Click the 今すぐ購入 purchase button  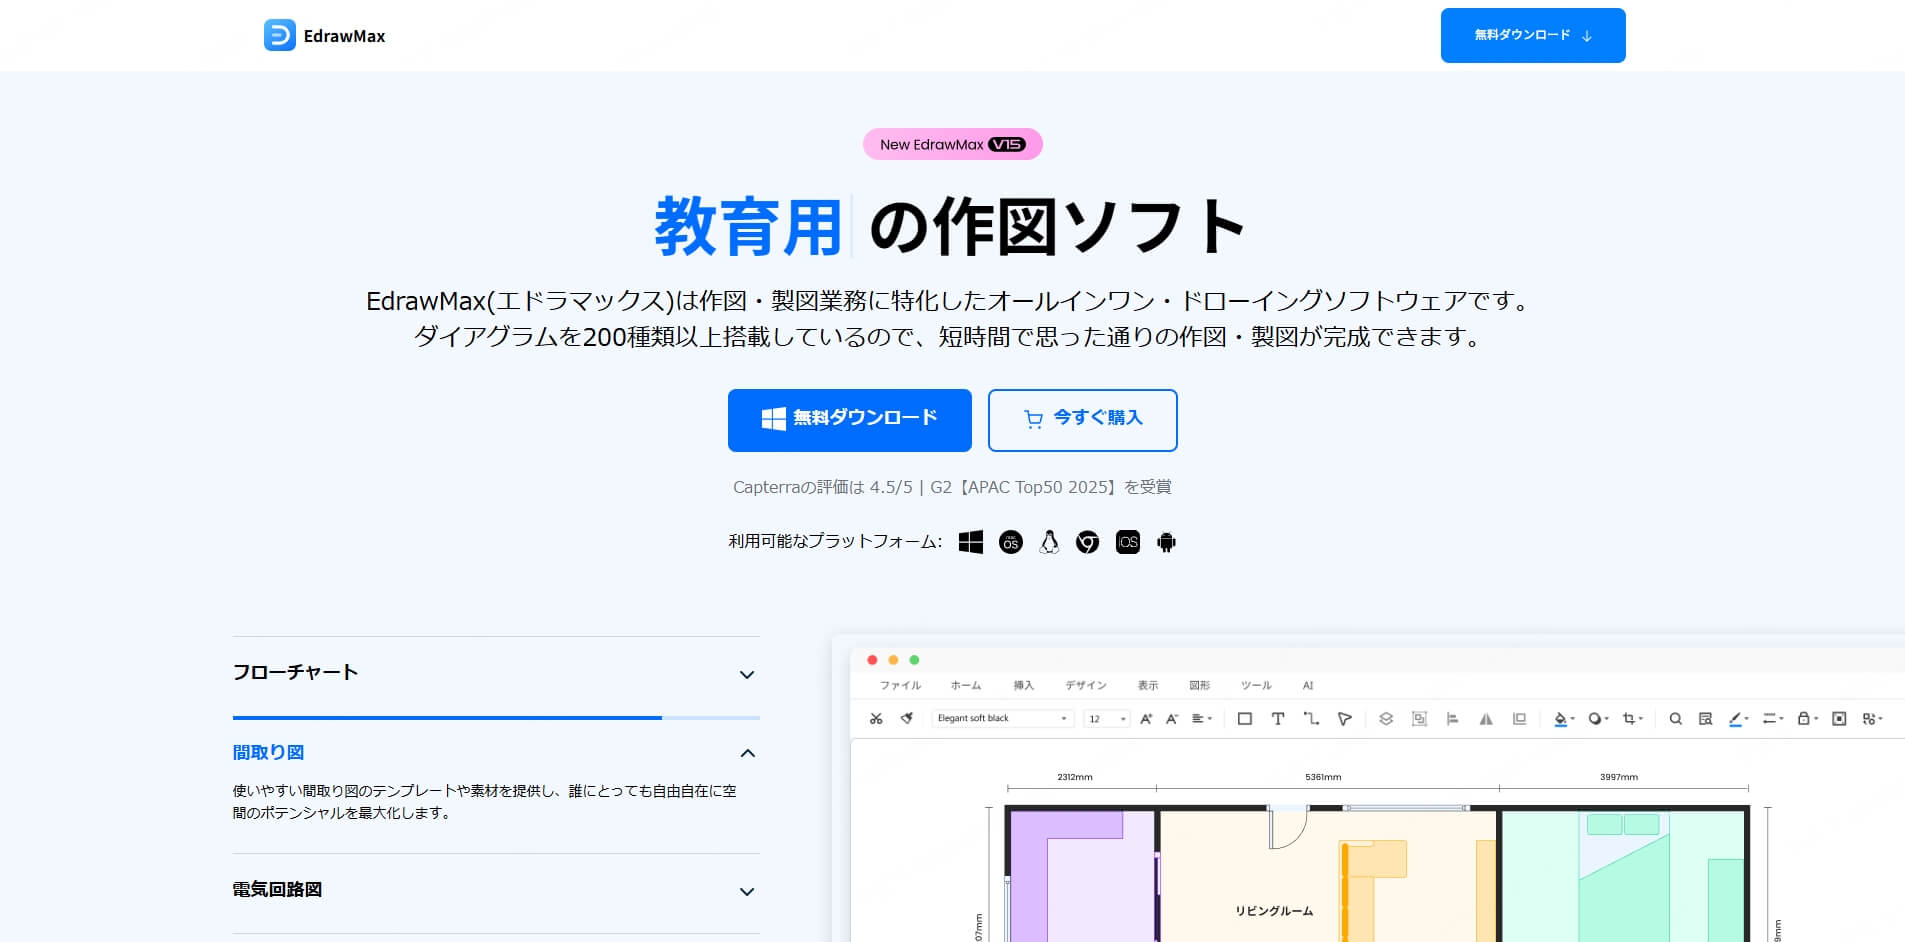click(1082, 420)
